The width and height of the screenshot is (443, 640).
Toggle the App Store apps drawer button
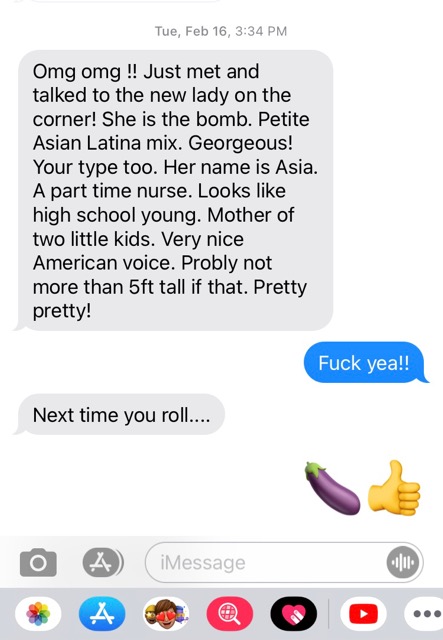tap(103, 562)
